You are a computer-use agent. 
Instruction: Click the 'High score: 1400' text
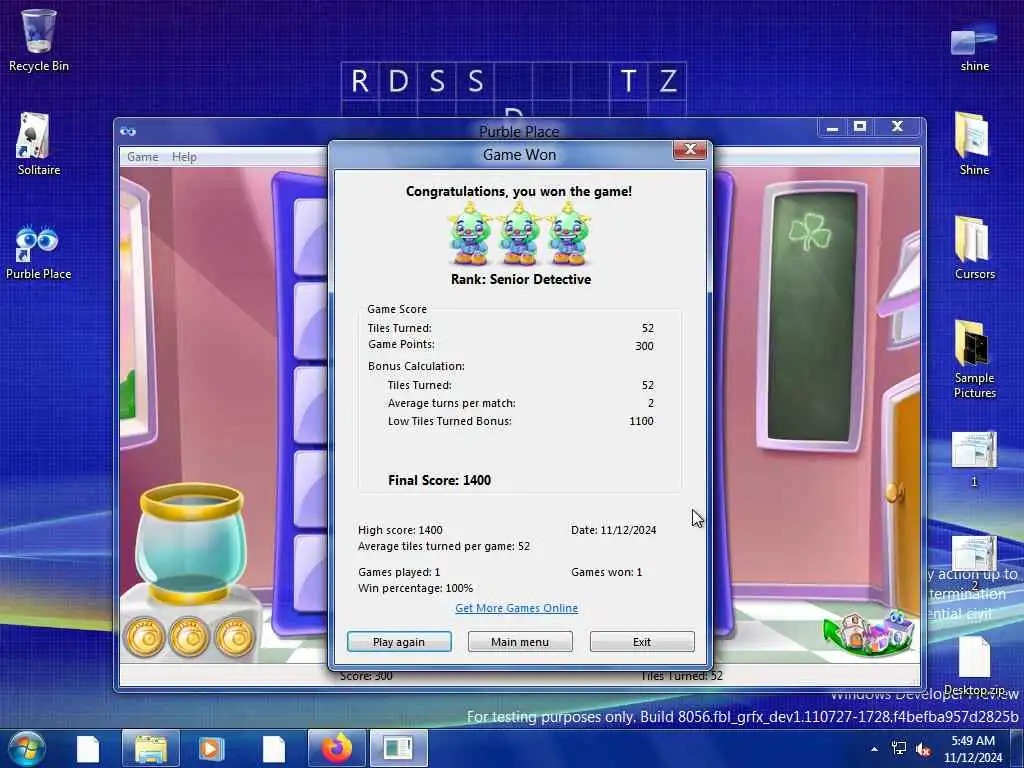400,530
